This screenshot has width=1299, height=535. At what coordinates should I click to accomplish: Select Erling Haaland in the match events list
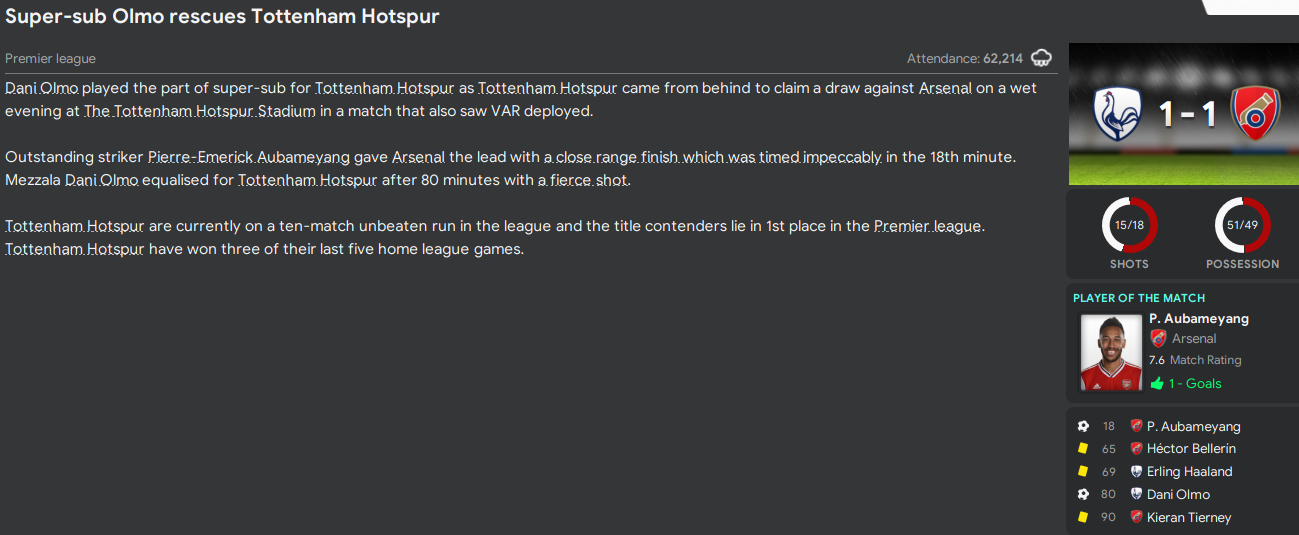coord(1189,472)
